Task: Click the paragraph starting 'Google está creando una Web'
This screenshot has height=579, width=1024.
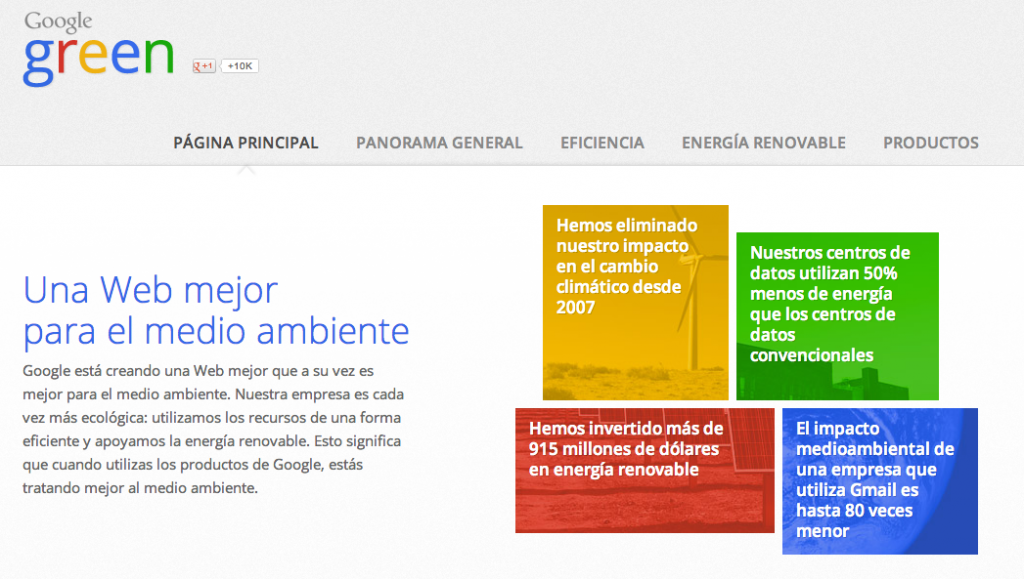Action: (x=214, y=429)
